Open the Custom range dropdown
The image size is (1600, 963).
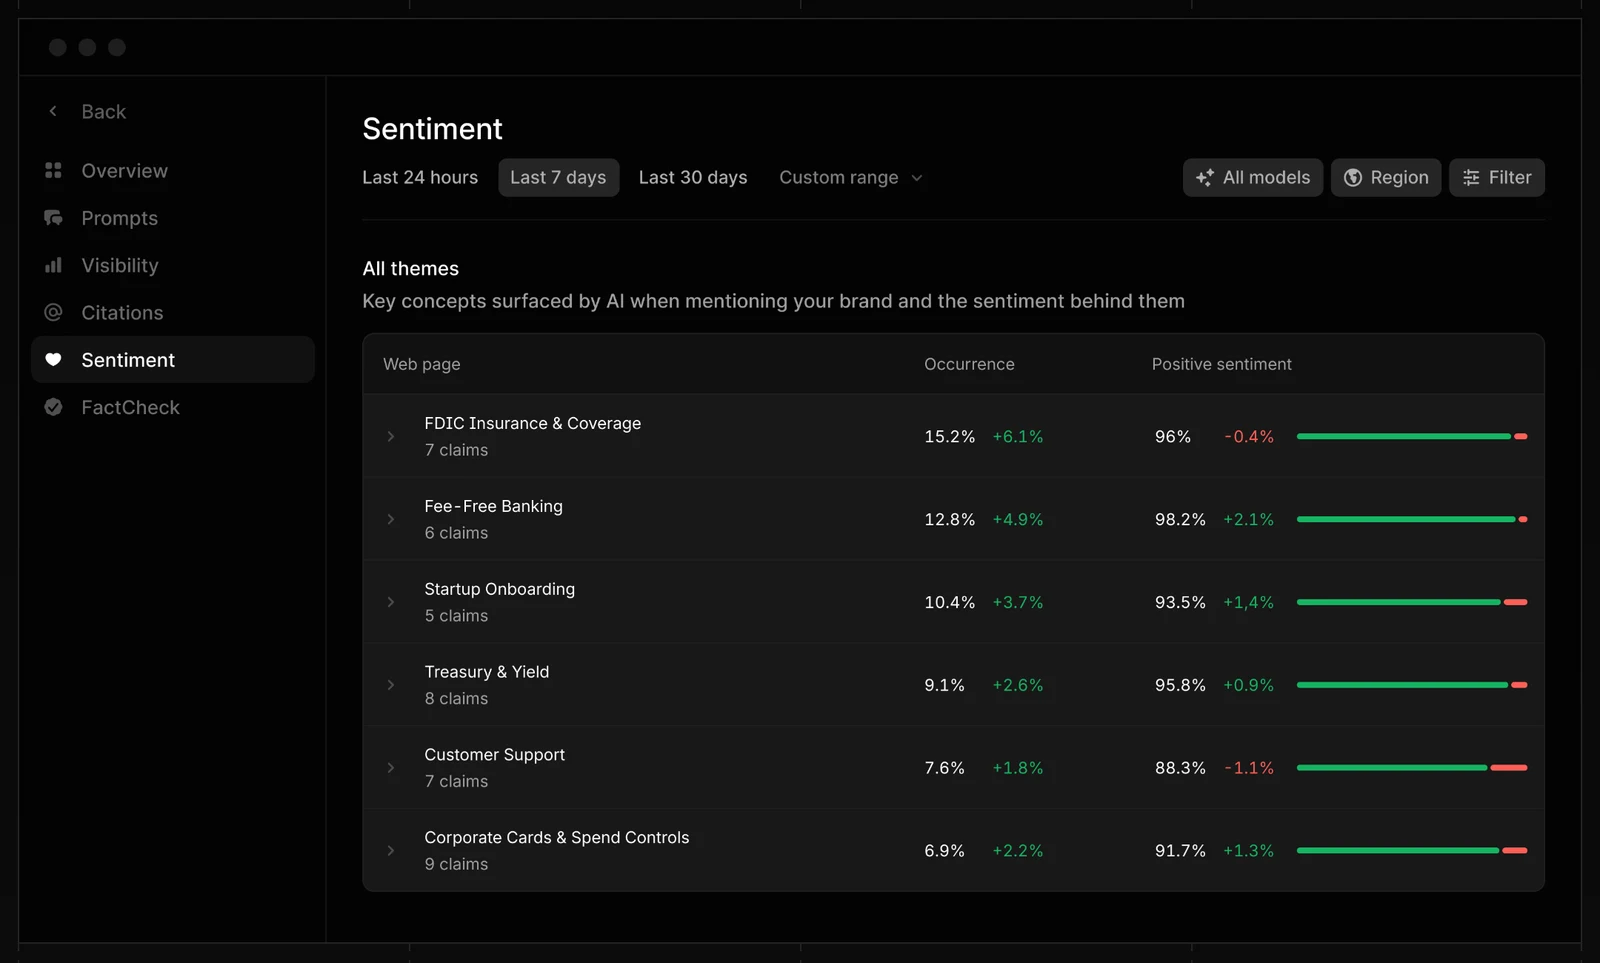[x=850, y=177]
